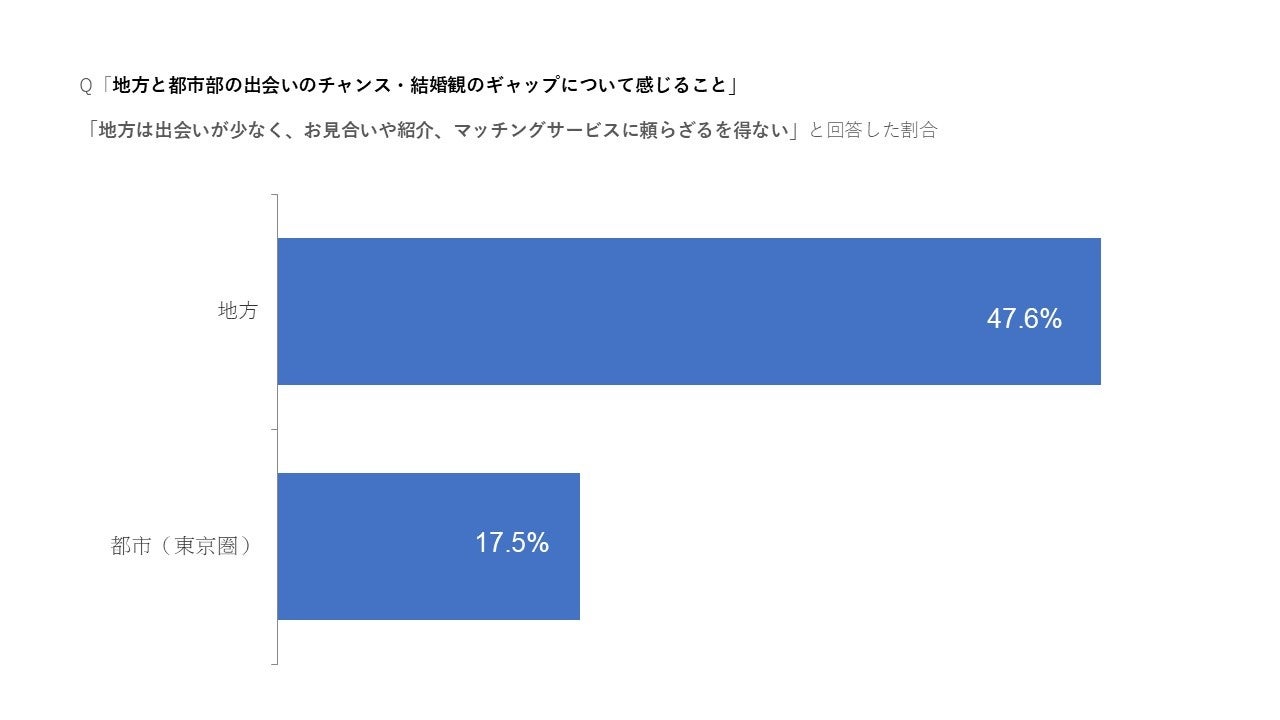
Task: Click the 地方 blue bar
Action: coord(689,311)
